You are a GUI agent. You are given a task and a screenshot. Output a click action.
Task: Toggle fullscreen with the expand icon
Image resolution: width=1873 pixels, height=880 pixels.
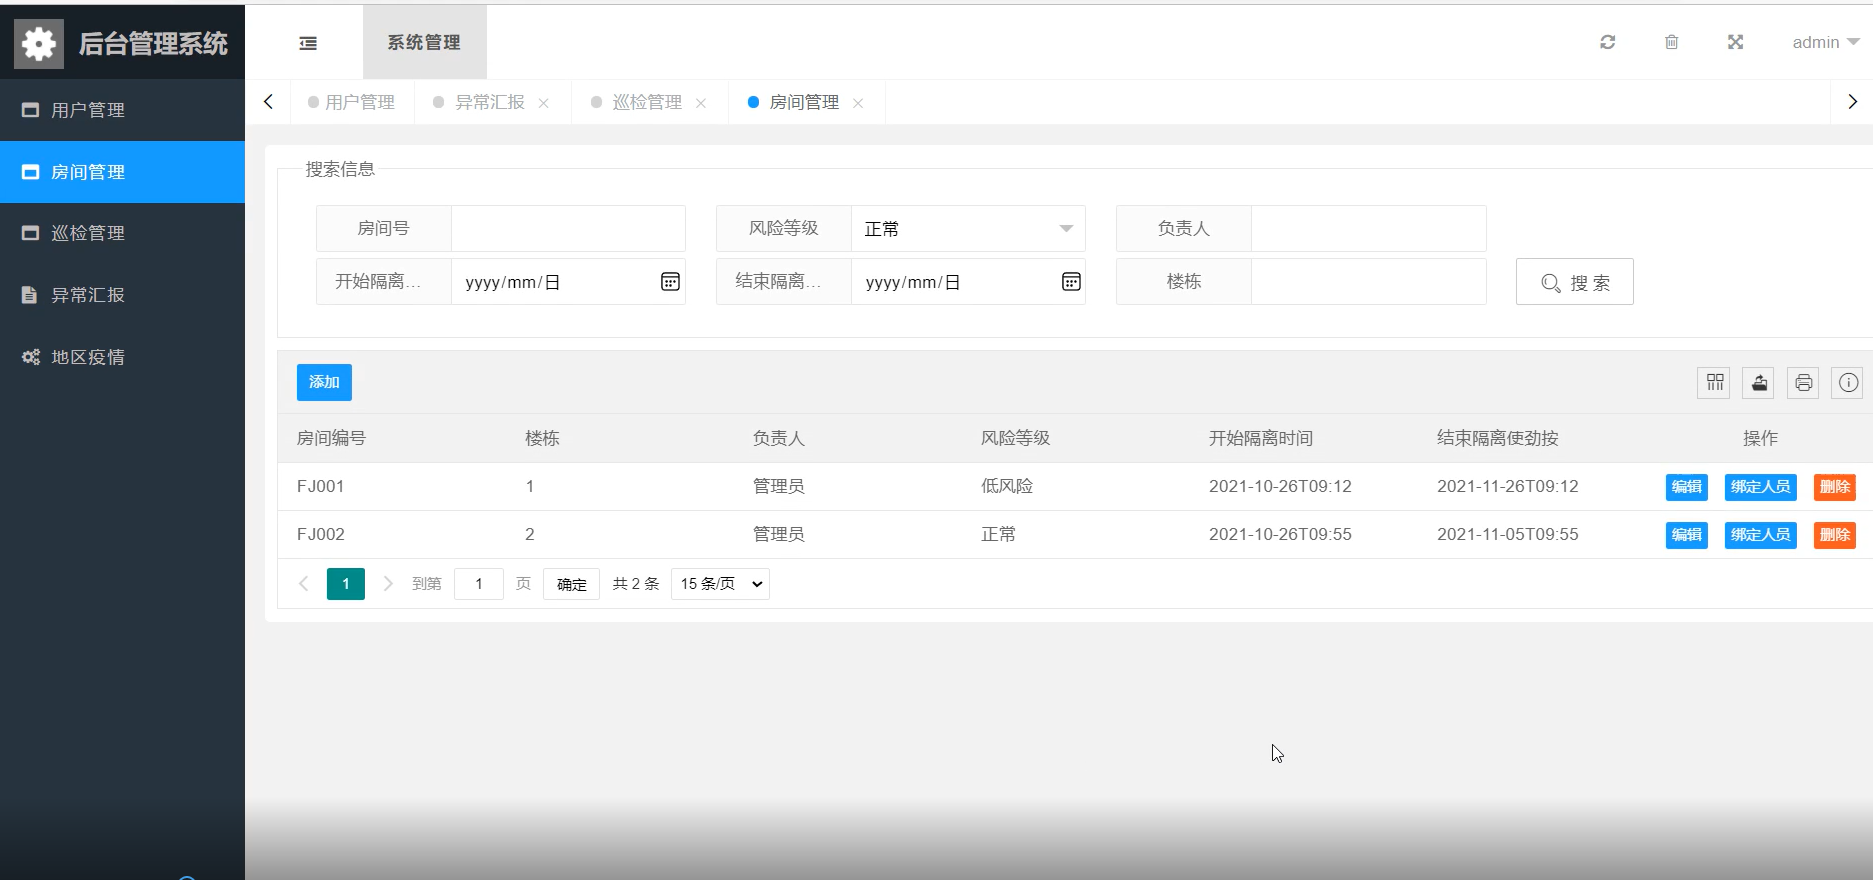click(1736, 42)
